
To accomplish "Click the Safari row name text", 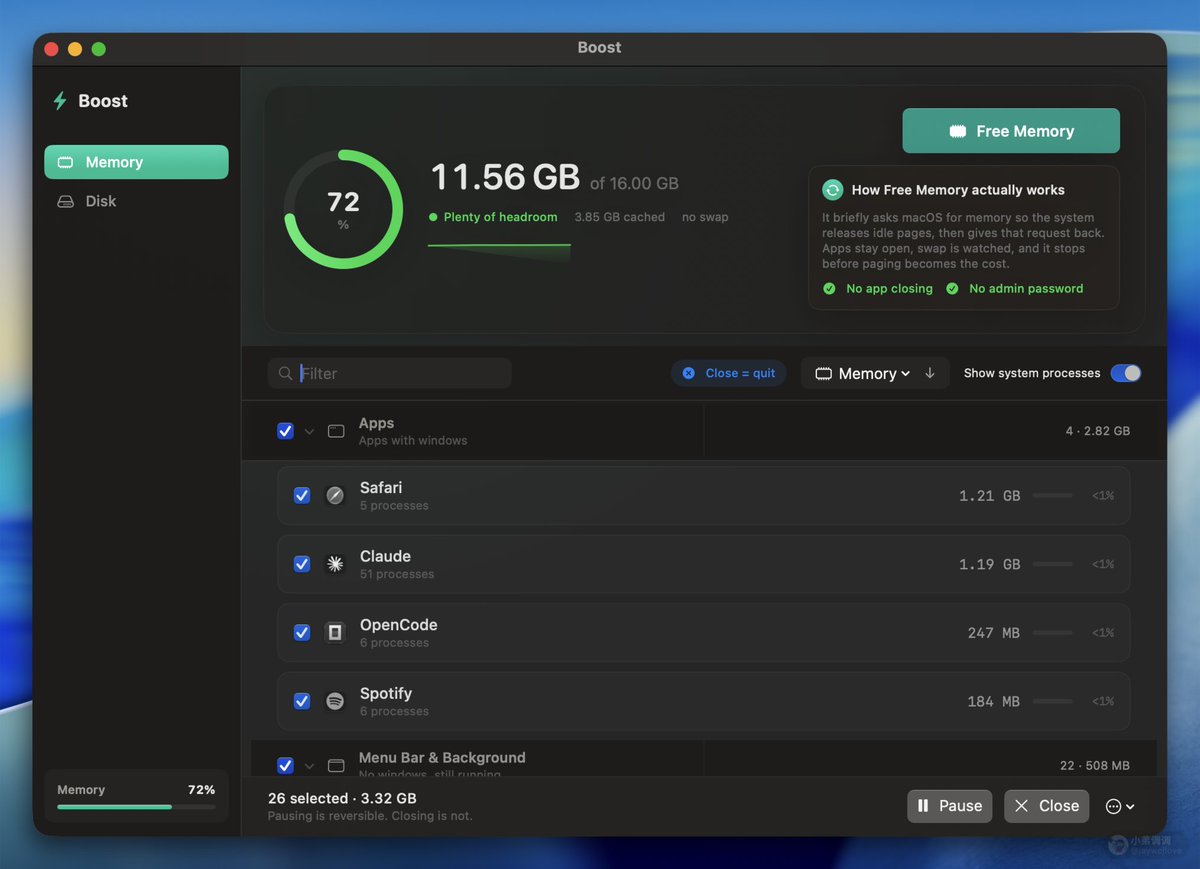I will click(381, 488).
